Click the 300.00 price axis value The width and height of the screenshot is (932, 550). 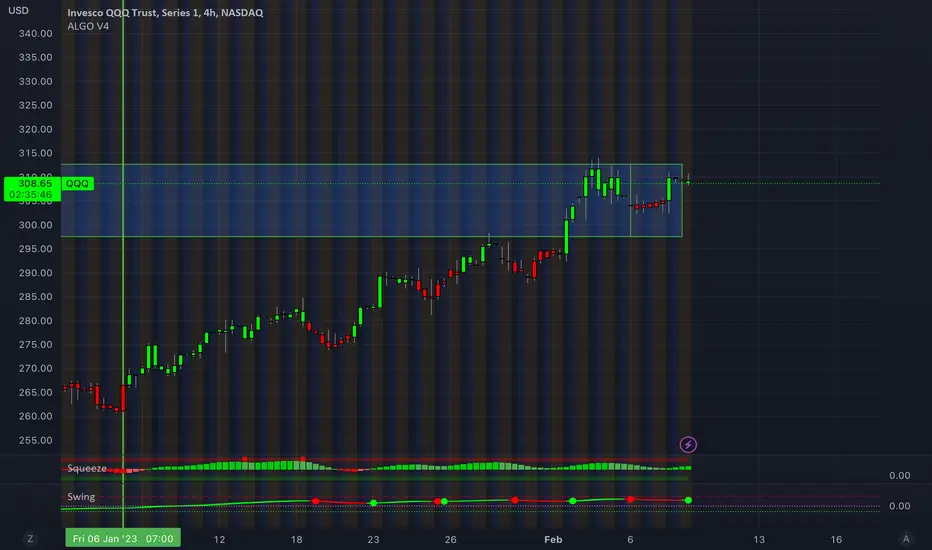tap(35, 225)
